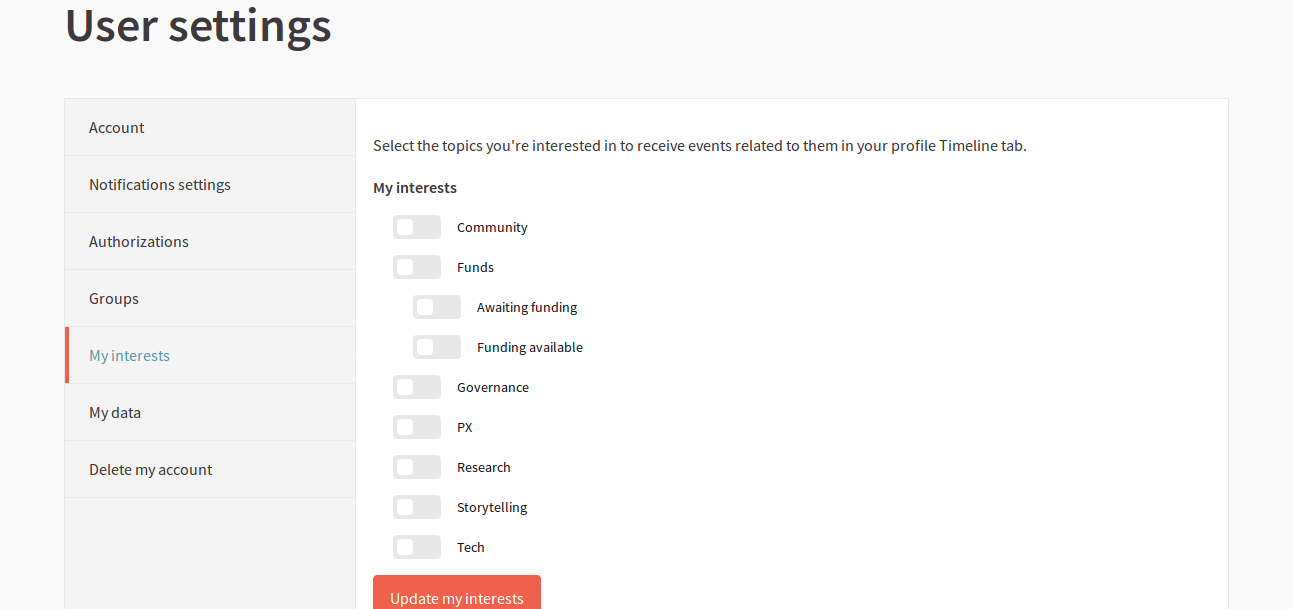
Task: Switch on the PX interest toggle
Action: pyautogui.click(x=416, y=427)
